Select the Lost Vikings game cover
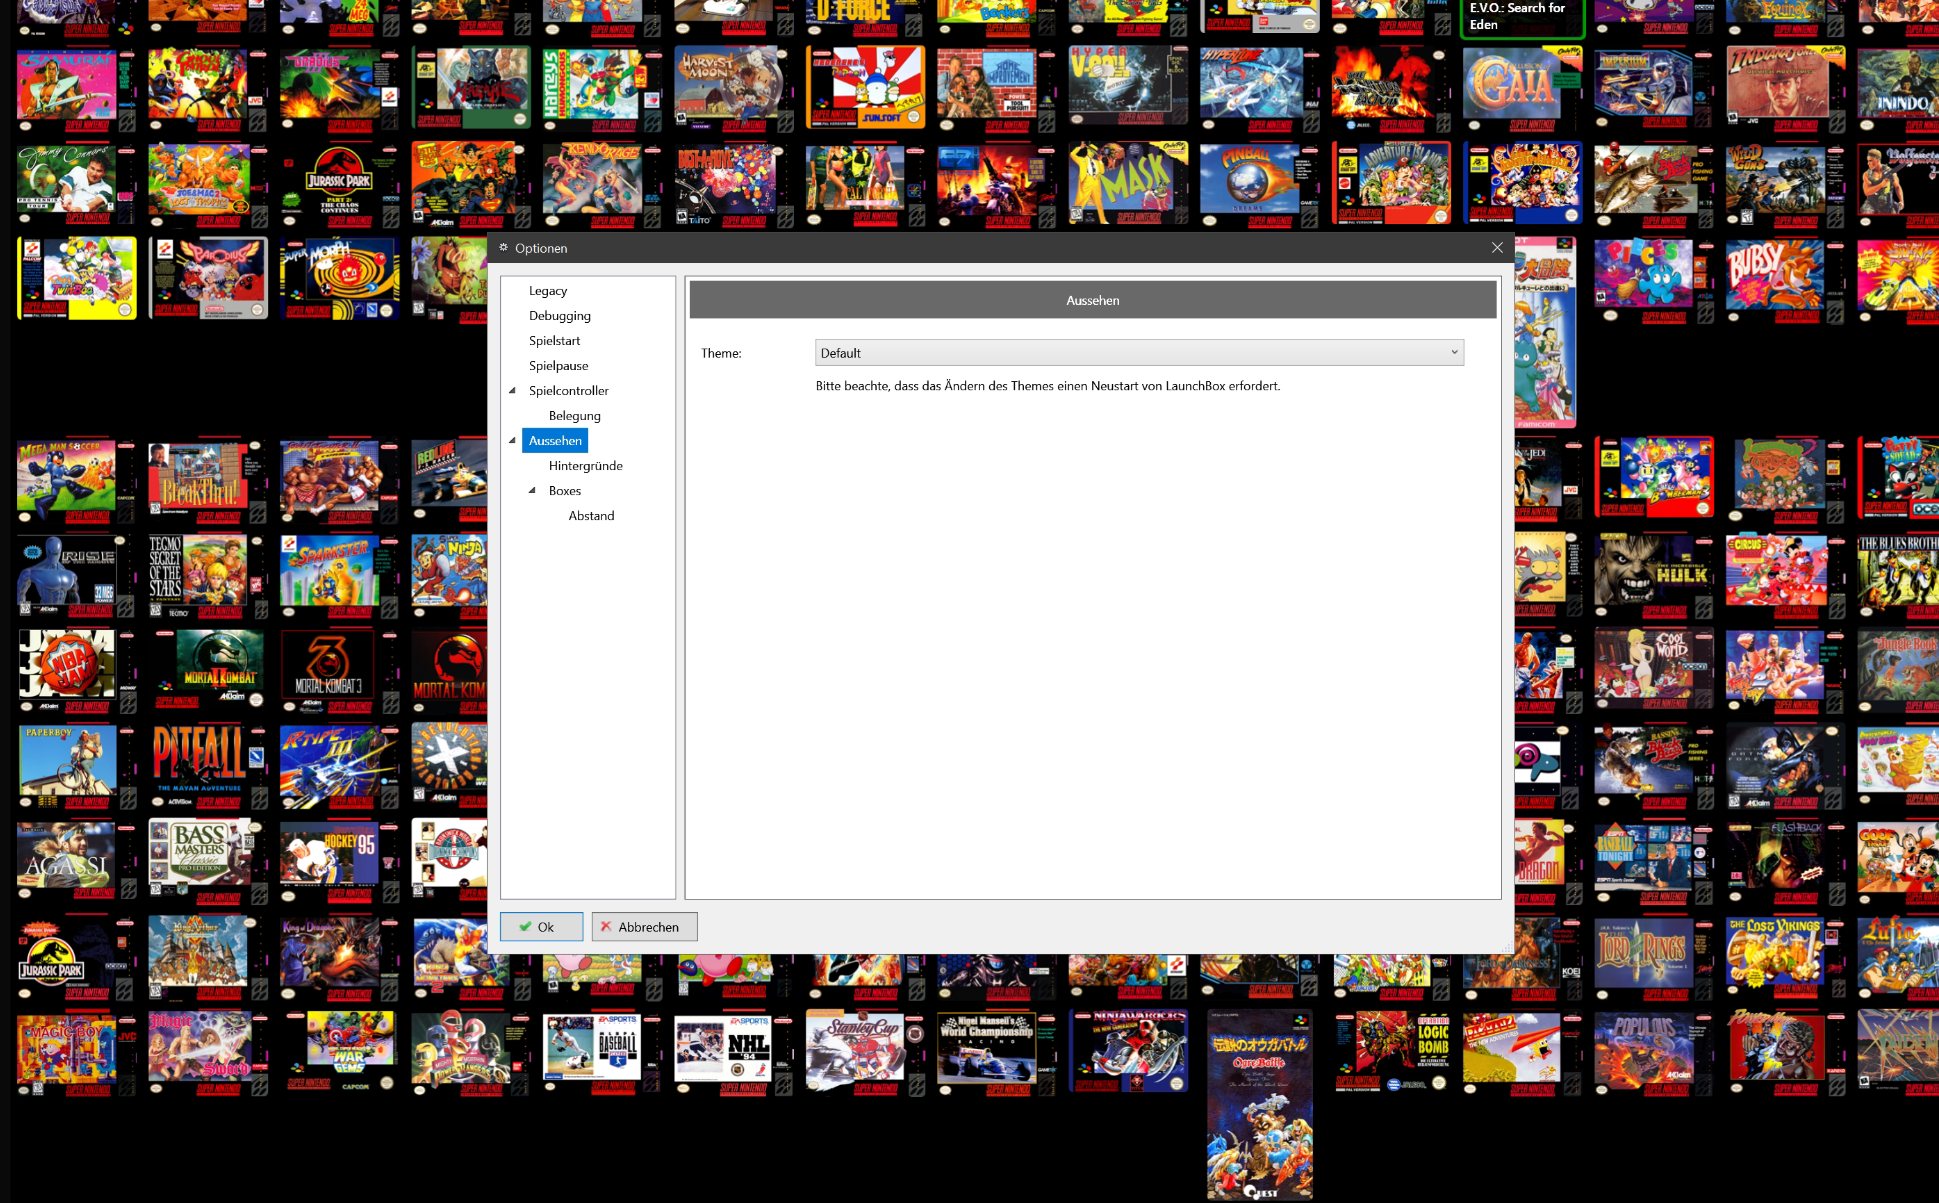 (x=1785, y=959)
